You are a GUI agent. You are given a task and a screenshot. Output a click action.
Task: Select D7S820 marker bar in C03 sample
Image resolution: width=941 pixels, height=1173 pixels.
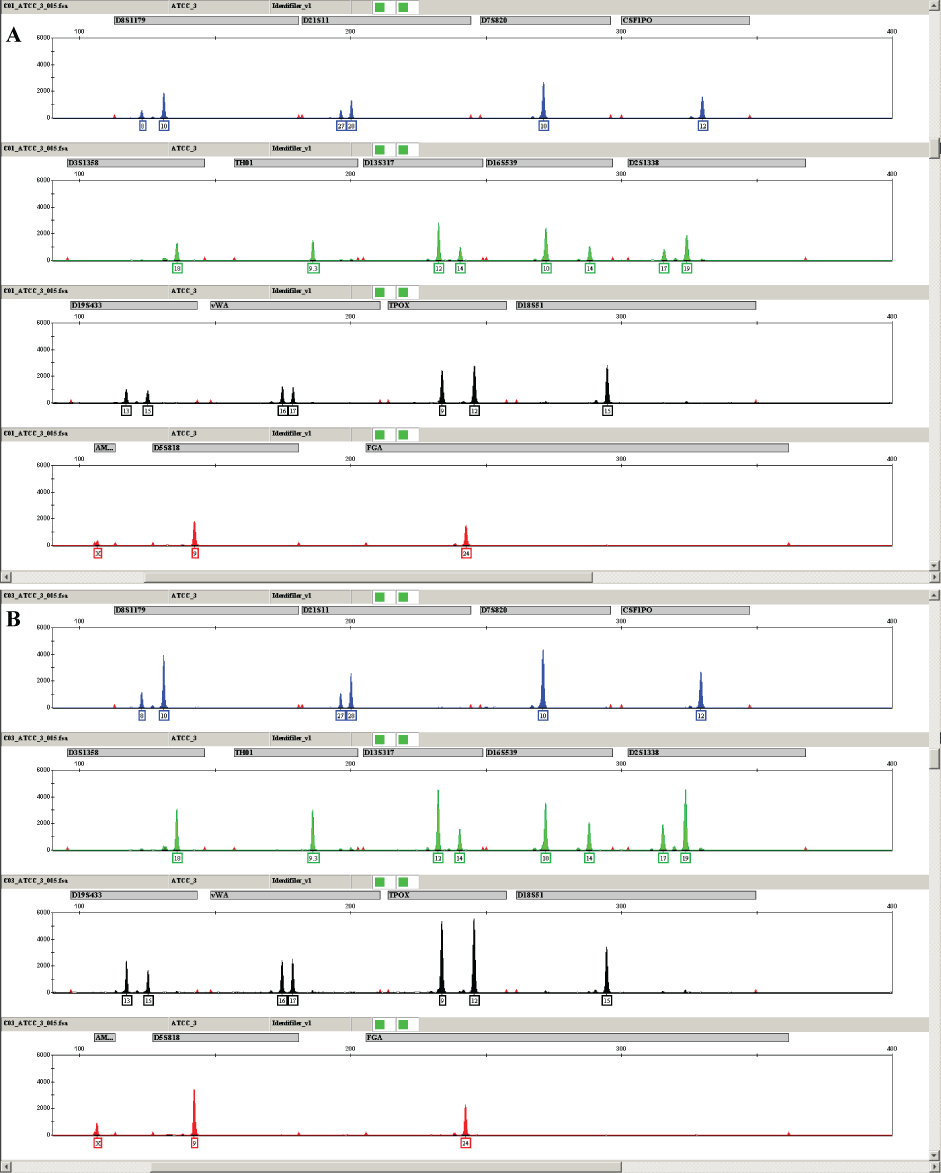coord(545,610)
